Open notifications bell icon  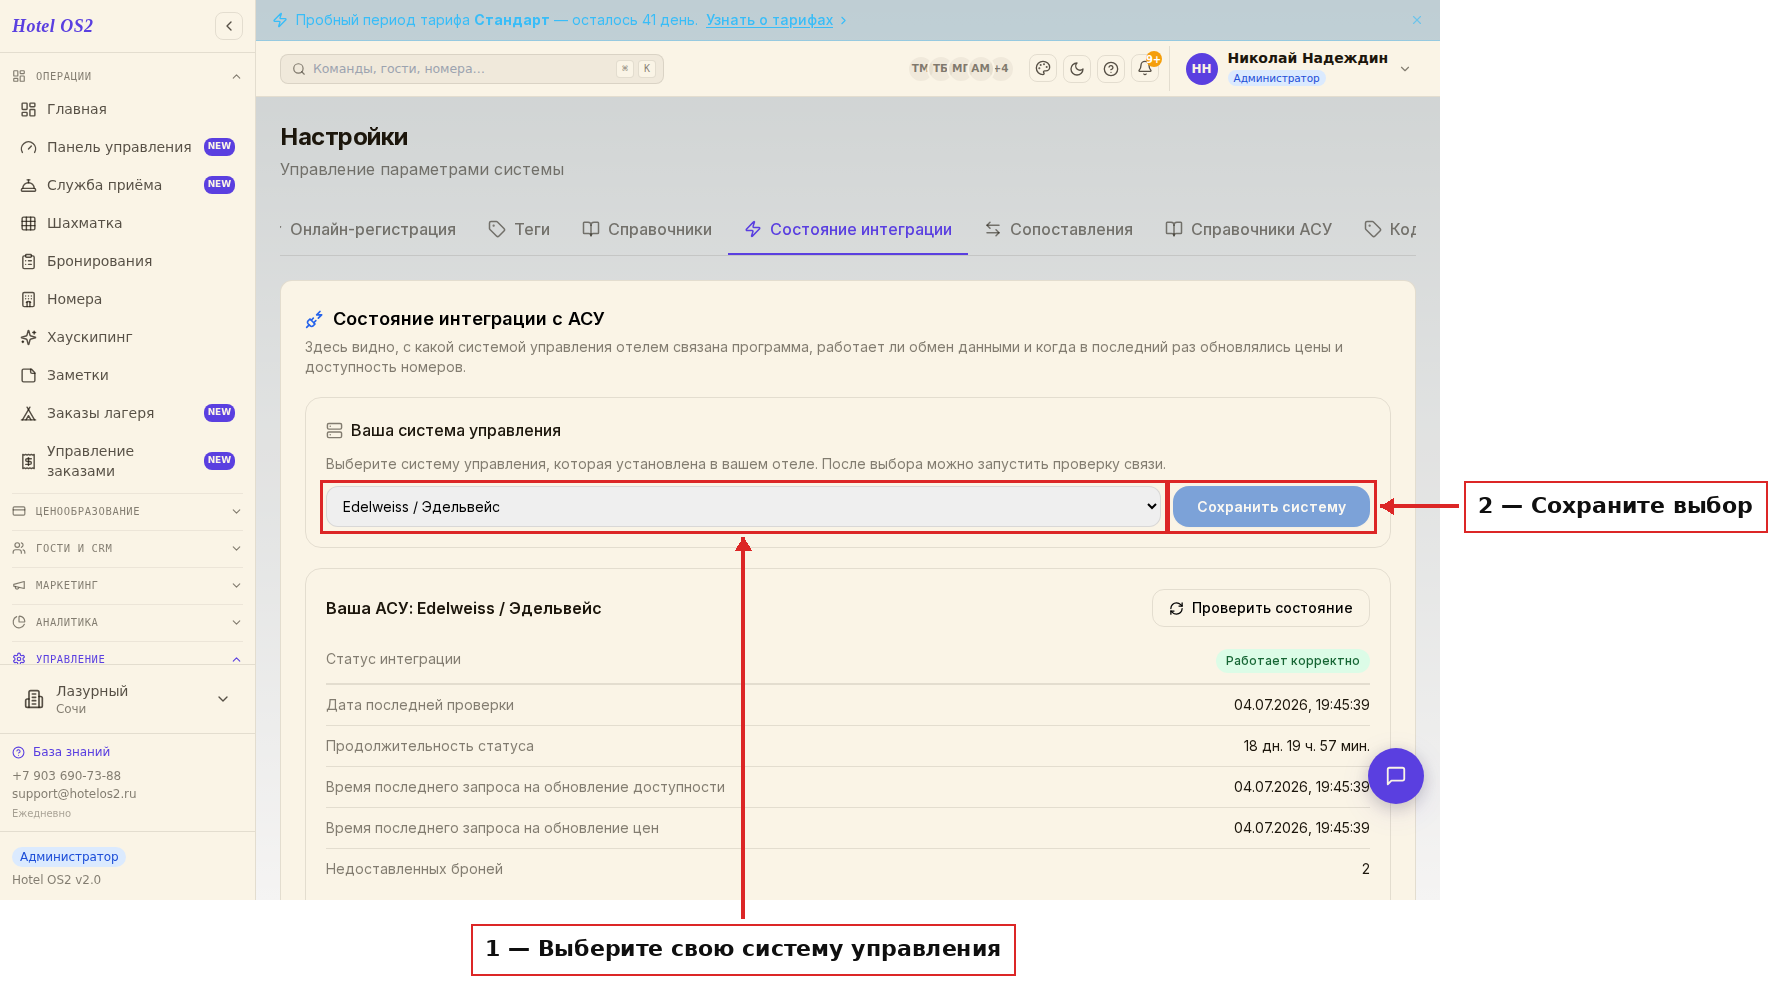point(1145,68)
